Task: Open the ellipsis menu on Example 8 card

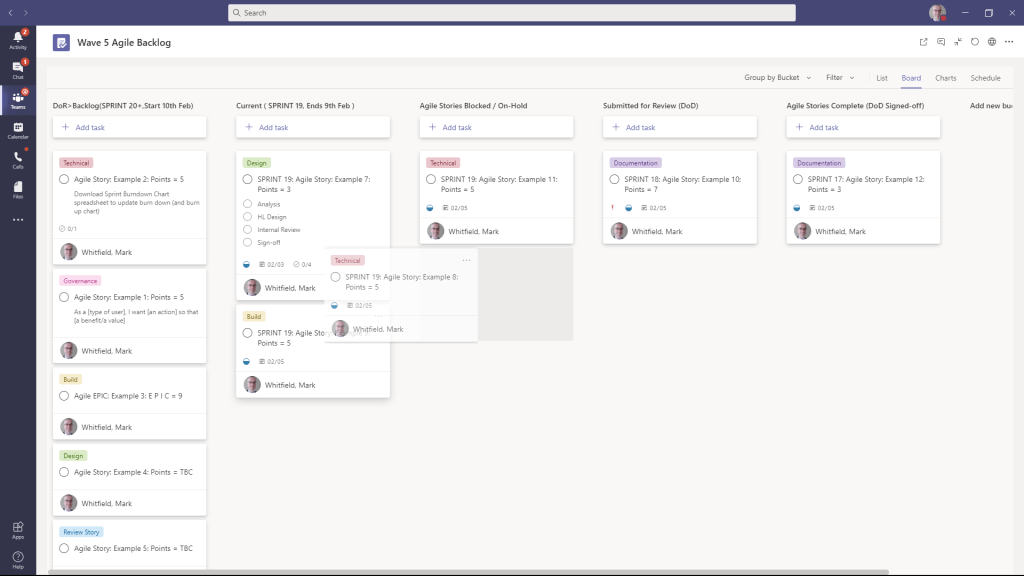Action: click(x=466, y=258)
